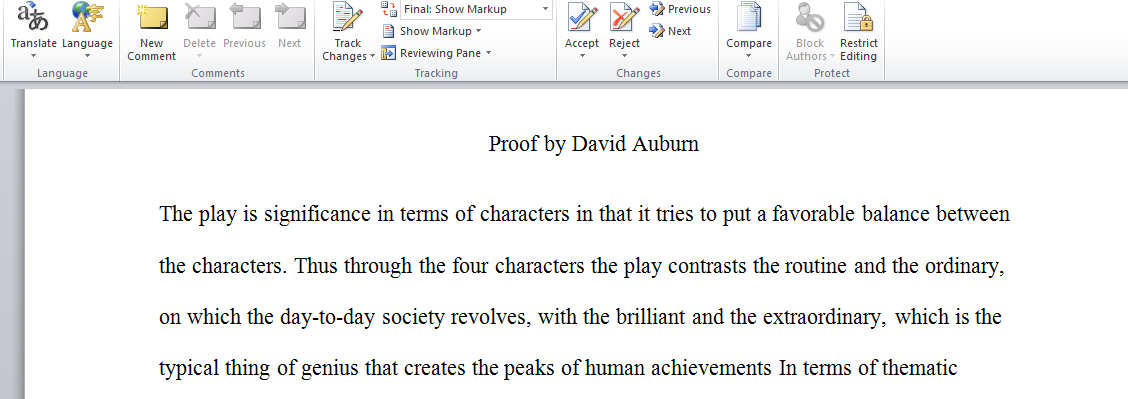Screen dimensions: 1128x399
Task: Click the Changes group label
Action: [638, 73]
